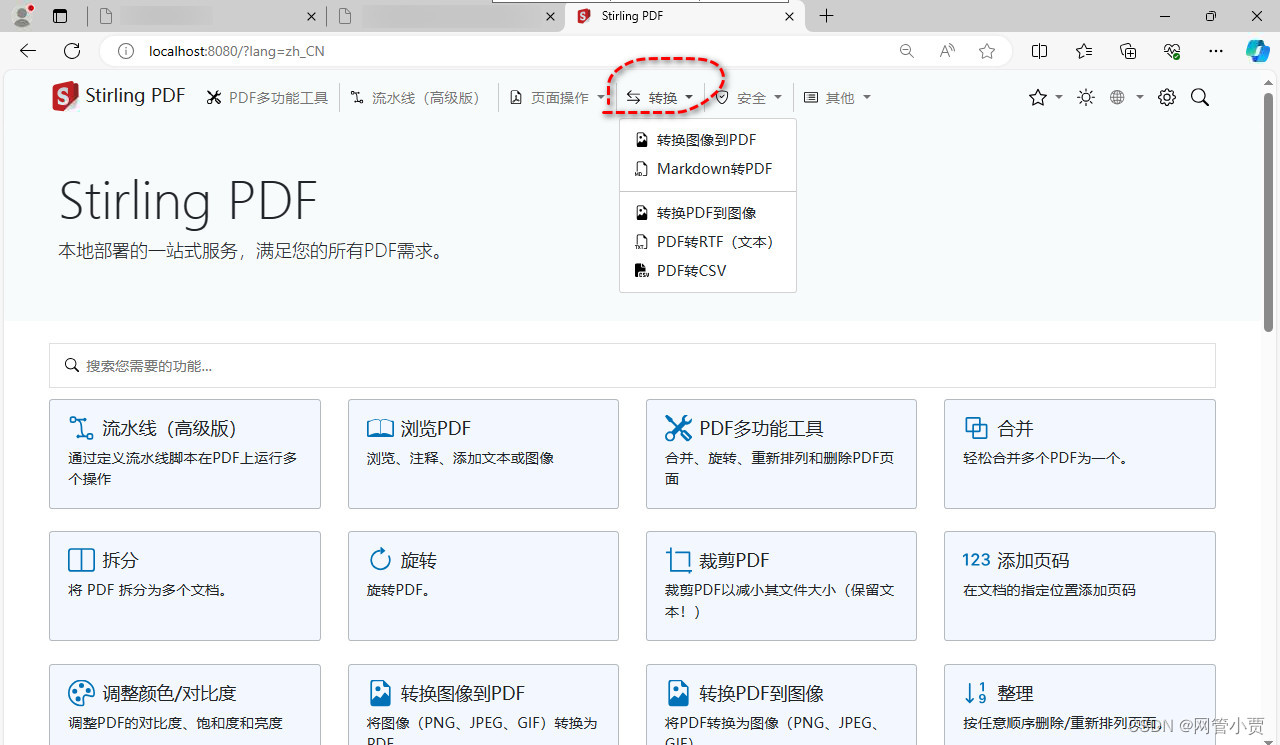
Task: Open 流水线（高级版）in the navbar
Action: [415, 98]
